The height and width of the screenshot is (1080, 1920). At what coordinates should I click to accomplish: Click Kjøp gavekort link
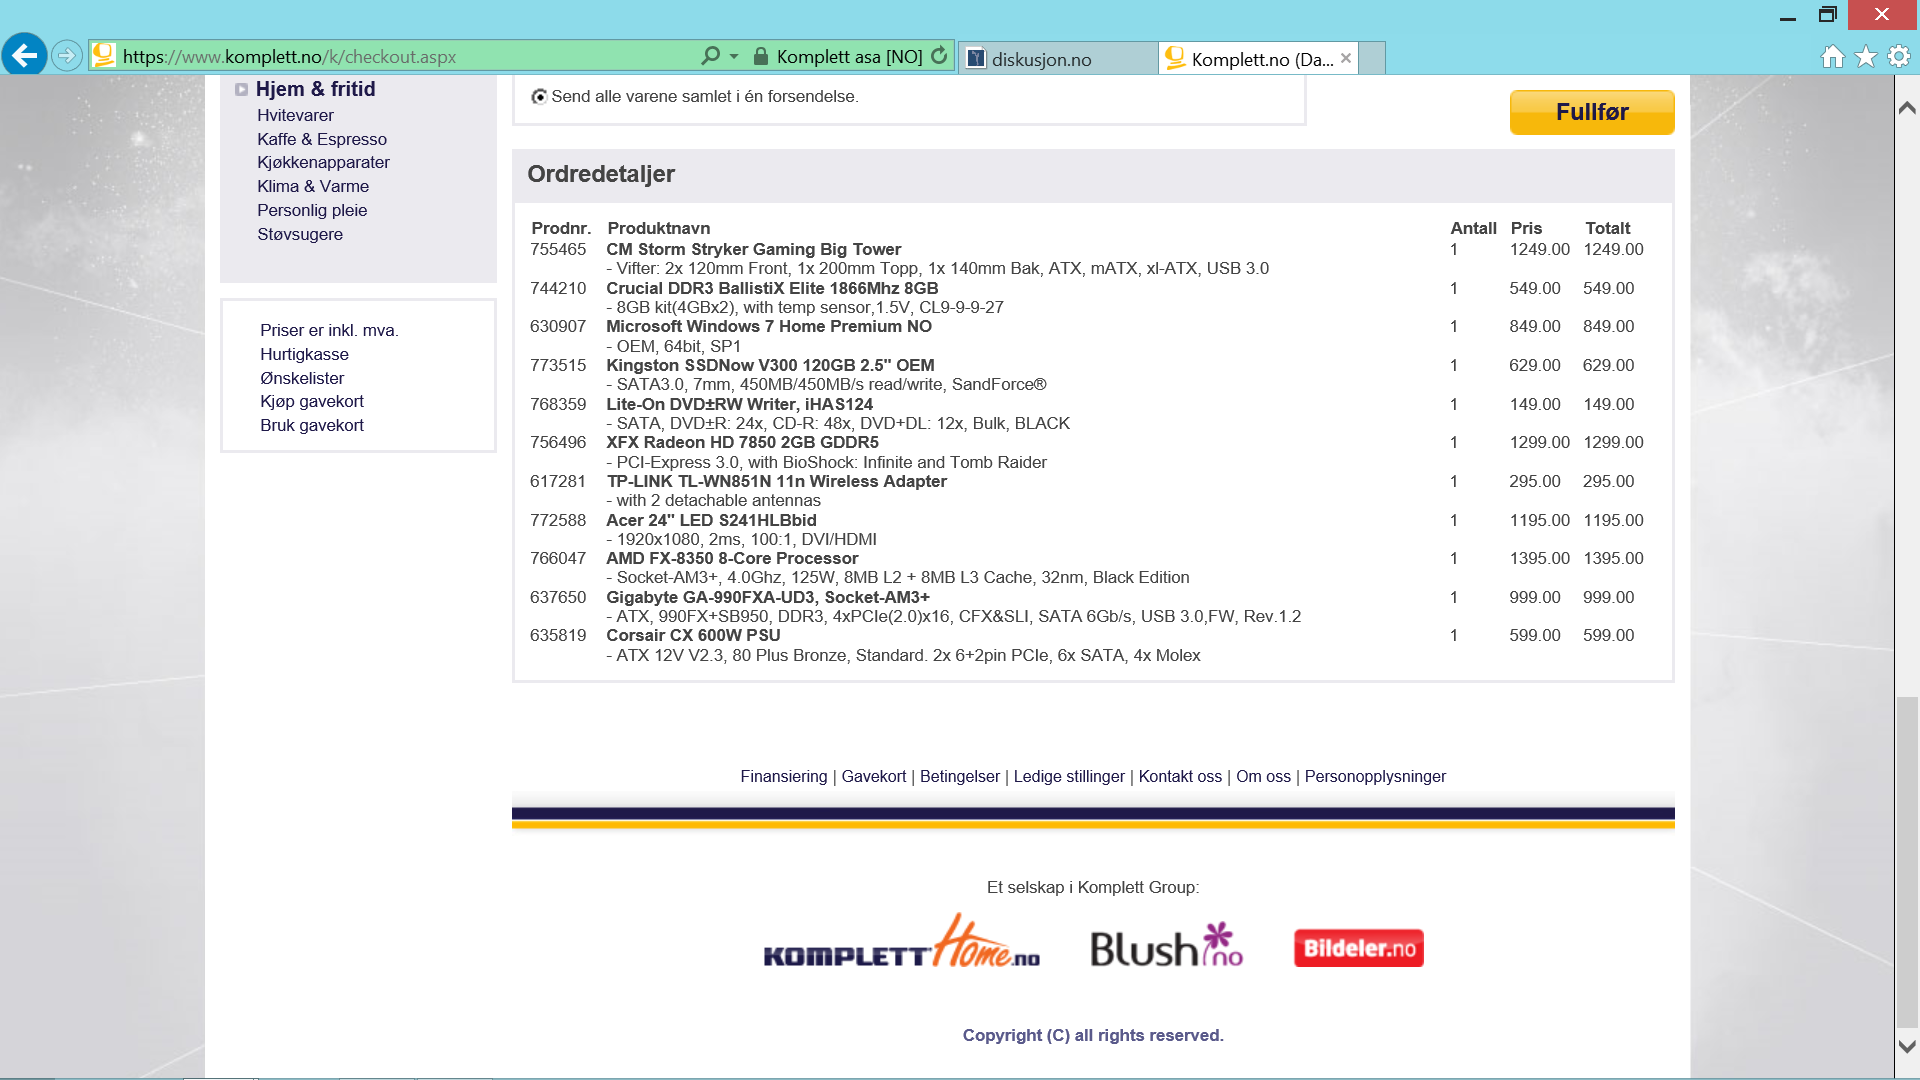312,401
